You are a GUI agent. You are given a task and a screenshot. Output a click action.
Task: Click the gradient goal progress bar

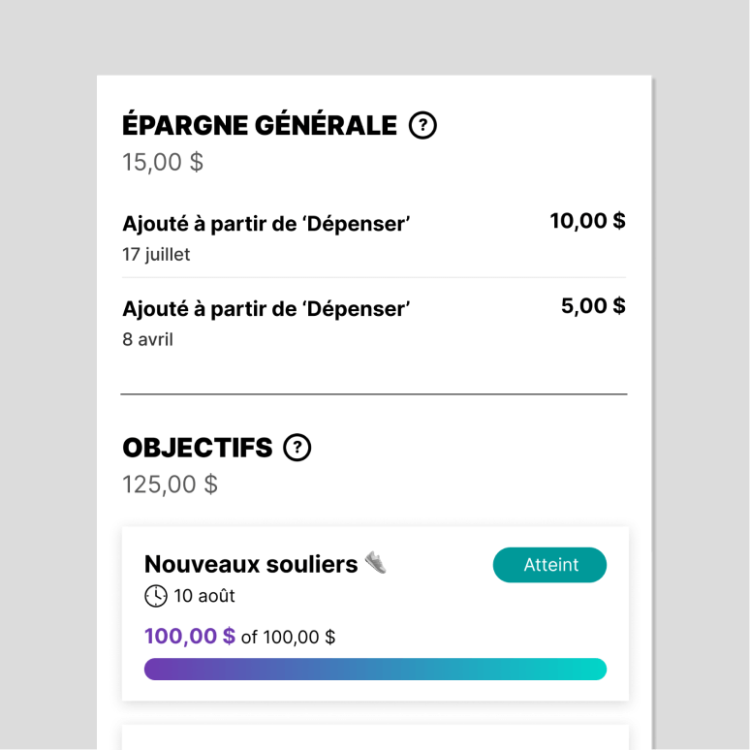(x=375, y=669)
